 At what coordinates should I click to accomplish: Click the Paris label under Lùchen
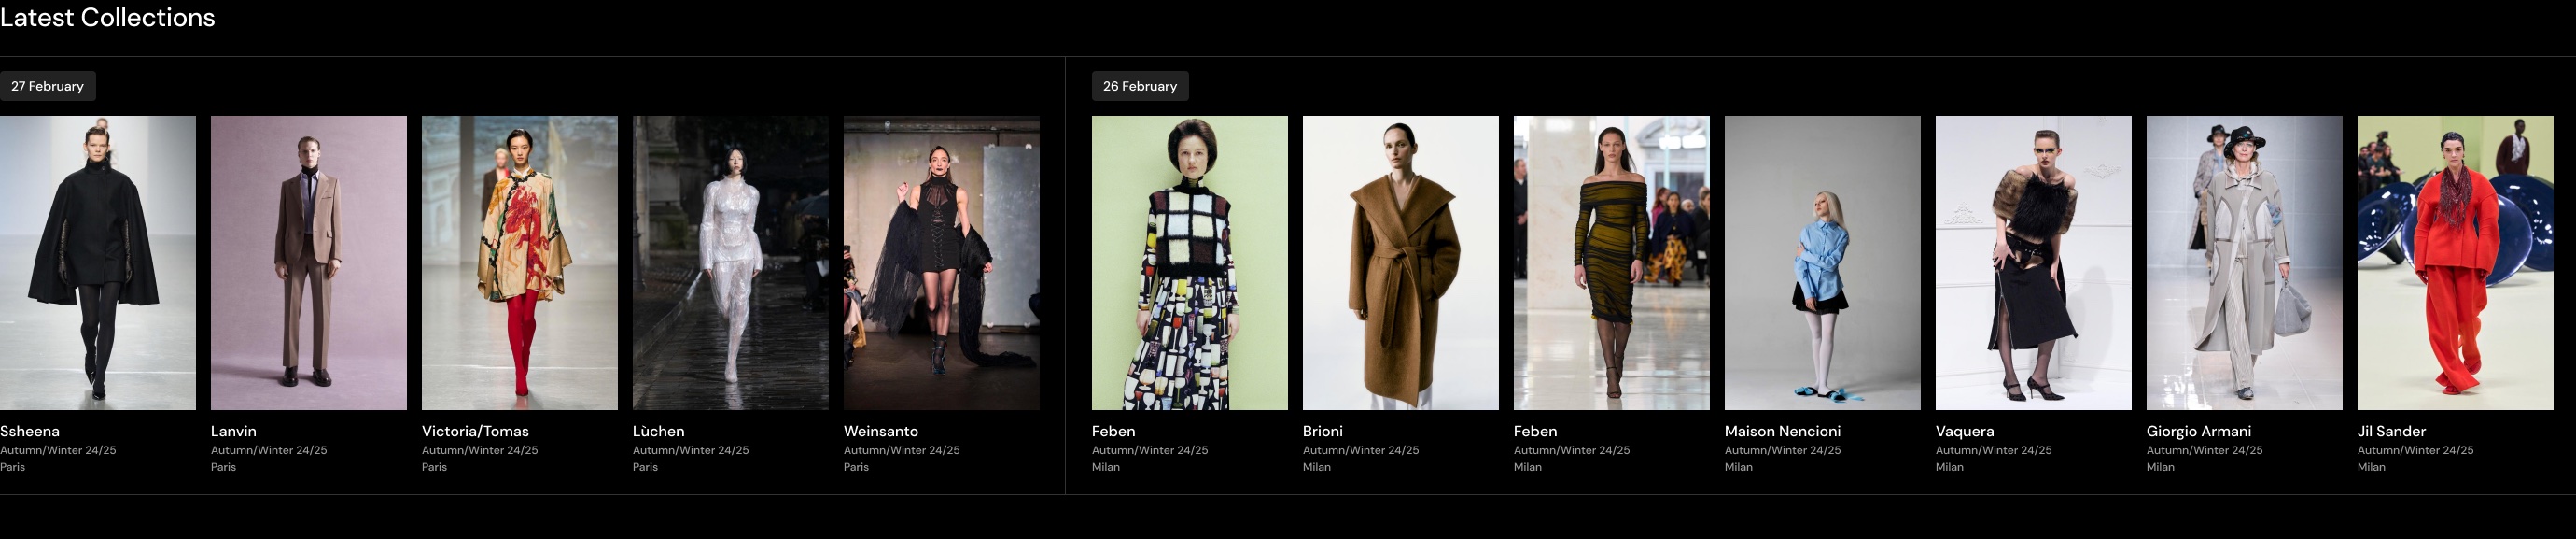(646, 467)
